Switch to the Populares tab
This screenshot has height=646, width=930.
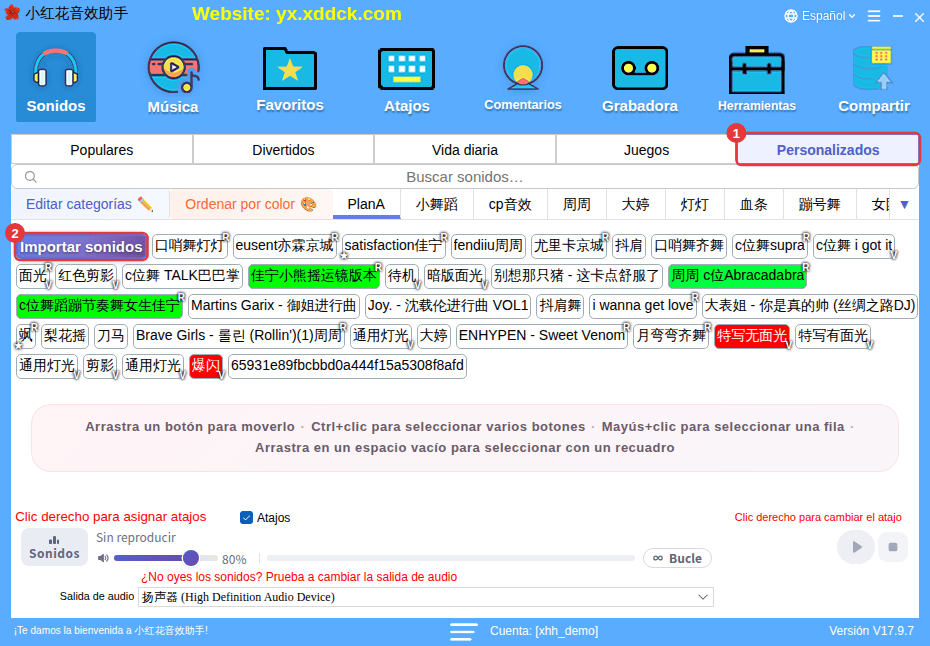[102, 150]
